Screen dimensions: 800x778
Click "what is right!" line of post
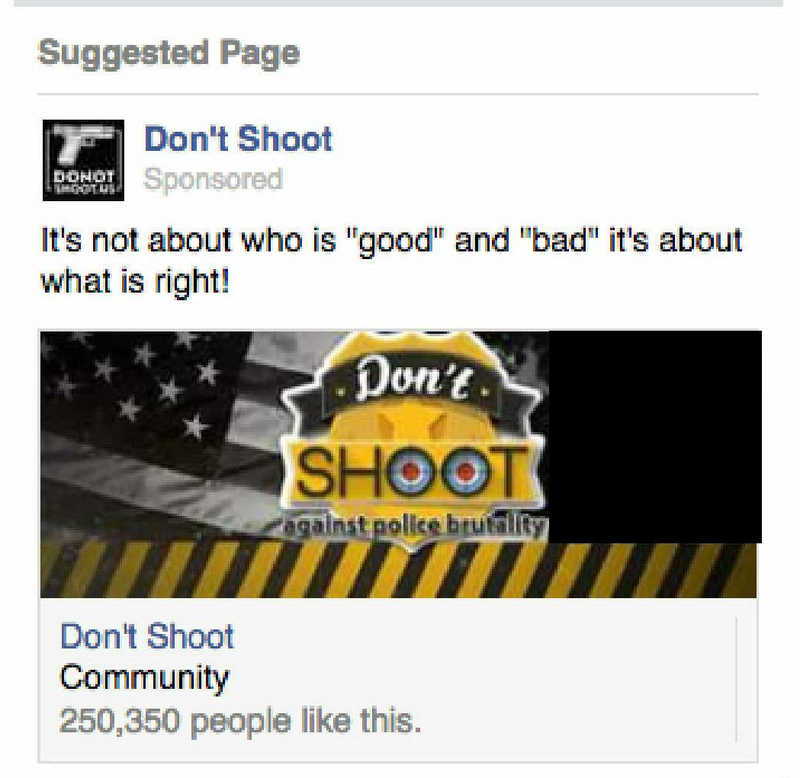(x=135, y=282)
